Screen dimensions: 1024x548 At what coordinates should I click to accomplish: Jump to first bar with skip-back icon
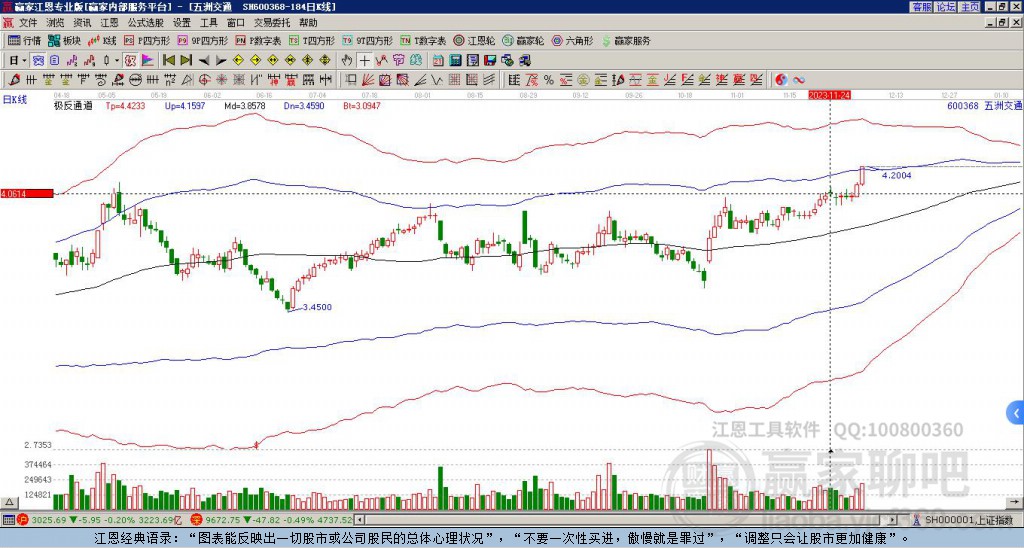click(x=168, y=61)
